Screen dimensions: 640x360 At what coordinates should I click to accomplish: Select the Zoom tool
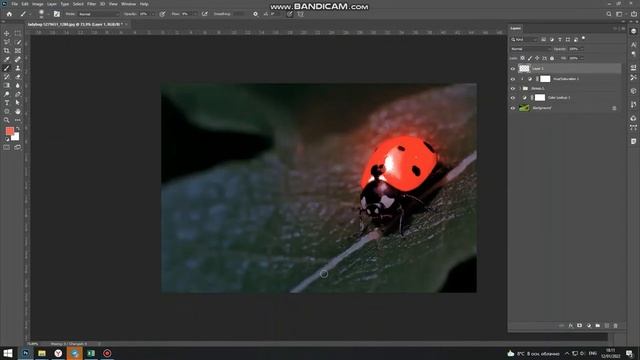click(7, 120)
